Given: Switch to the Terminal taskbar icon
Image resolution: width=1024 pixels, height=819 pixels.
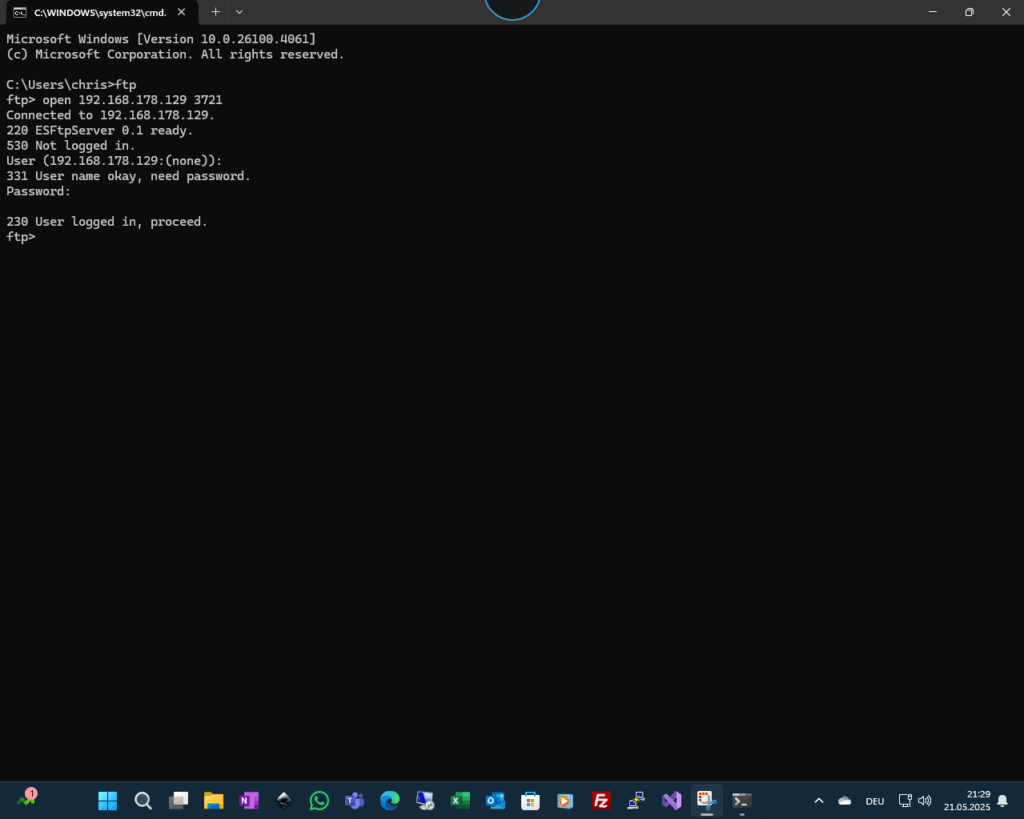Looking at the screenshot, I should (742, 801).
